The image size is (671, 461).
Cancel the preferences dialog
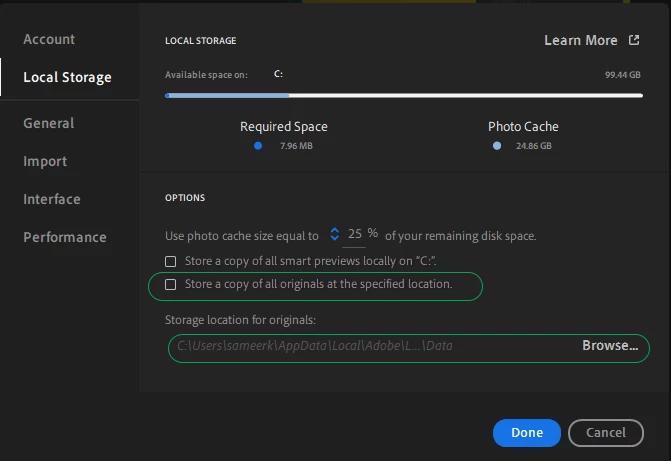606,433
